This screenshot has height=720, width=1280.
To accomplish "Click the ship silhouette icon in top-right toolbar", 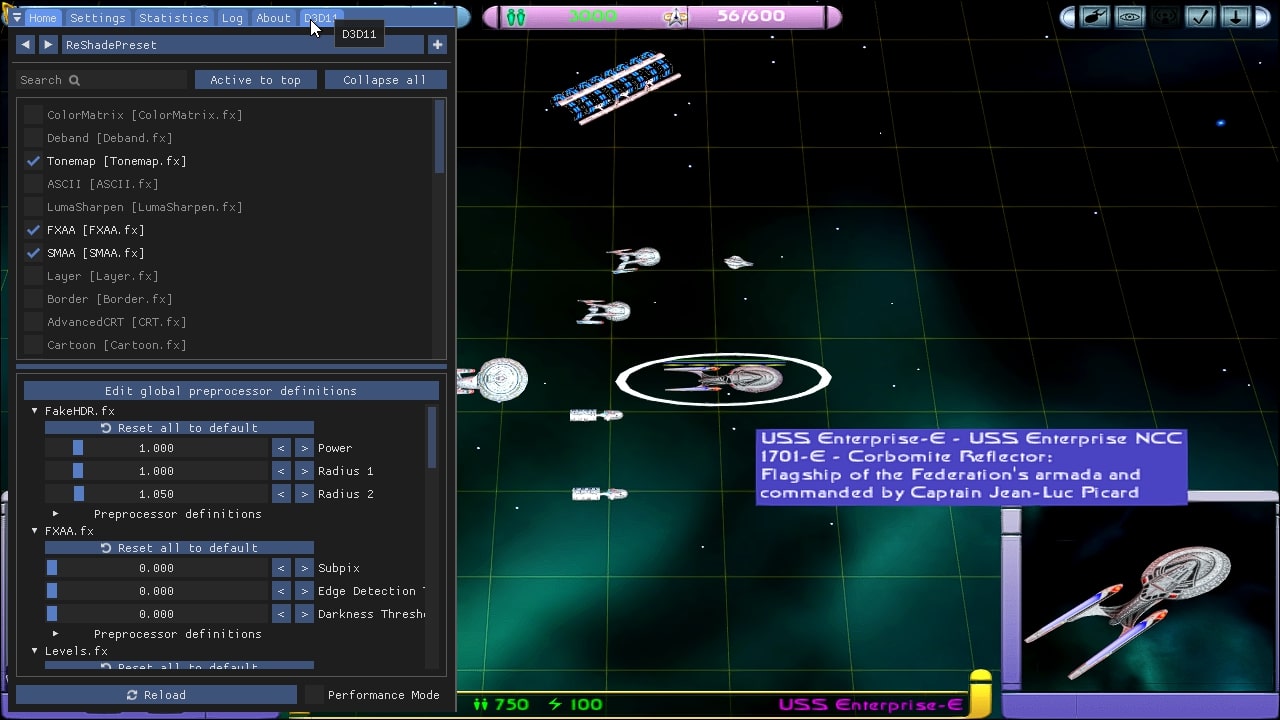I will click(x=1094, y=17).
